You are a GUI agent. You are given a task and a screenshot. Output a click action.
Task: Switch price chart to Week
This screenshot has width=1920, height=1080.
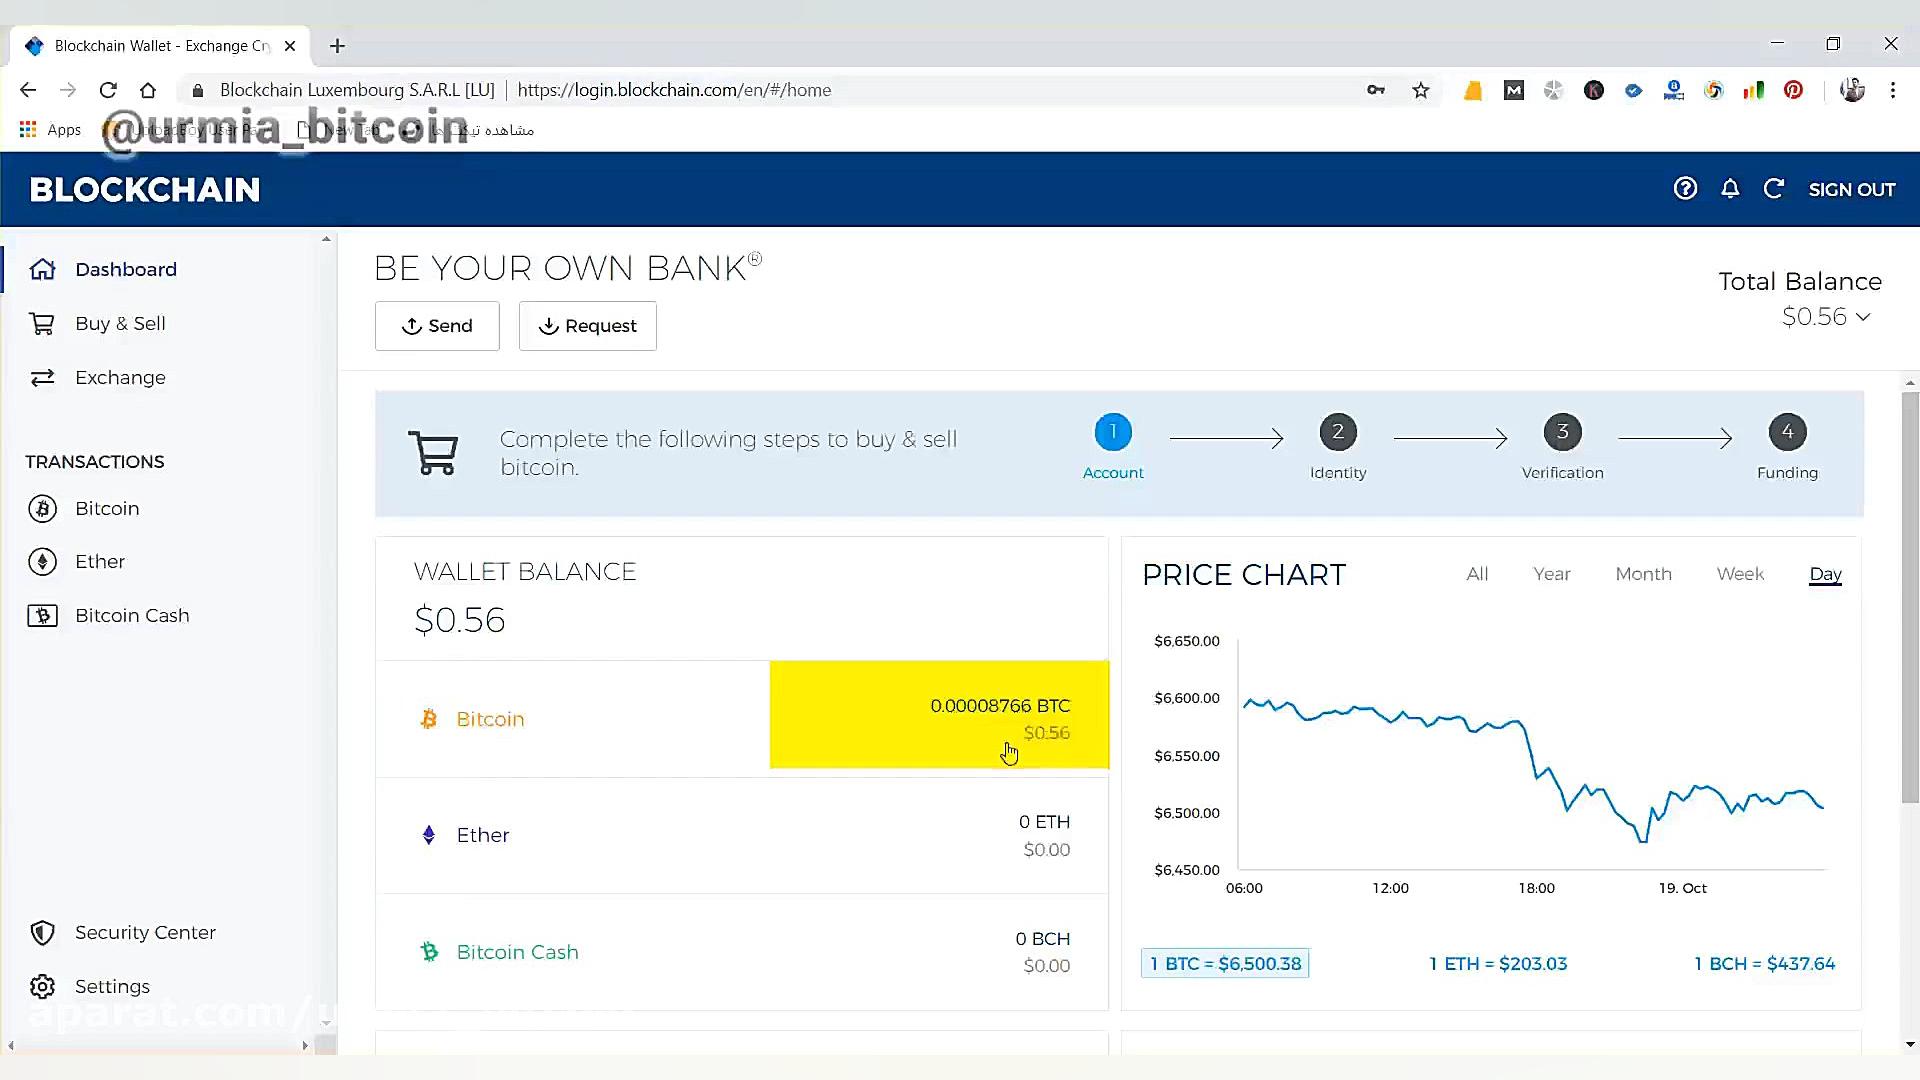[x=1740, y=574]
